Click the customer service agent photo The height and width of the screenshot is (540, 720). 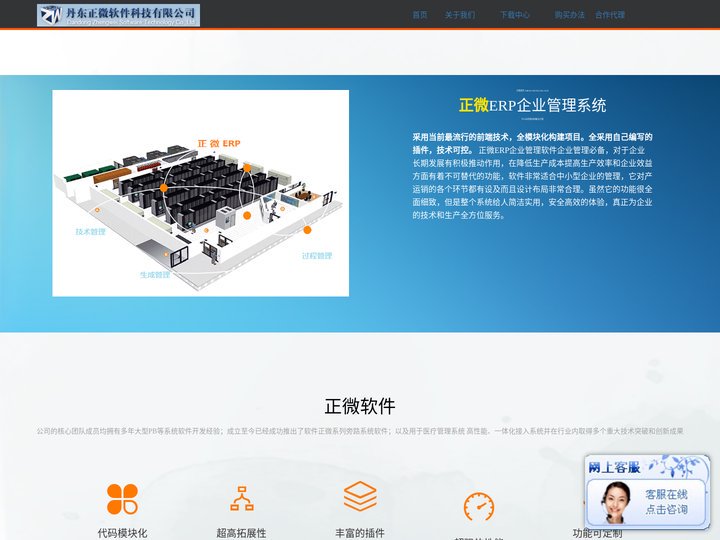[616, 502]
